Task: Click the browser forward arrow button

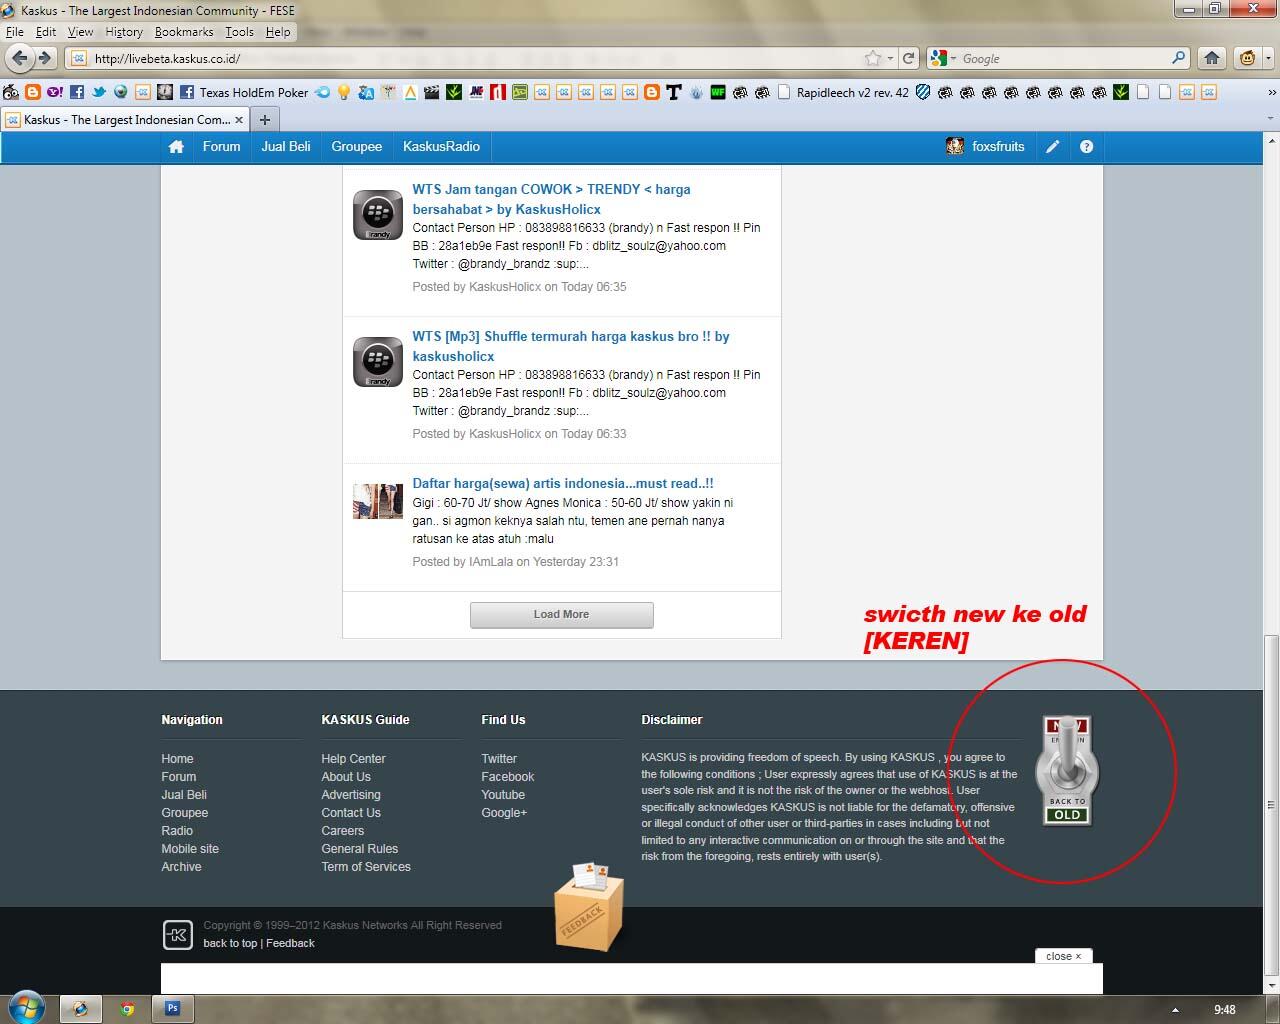Action: 44,58
